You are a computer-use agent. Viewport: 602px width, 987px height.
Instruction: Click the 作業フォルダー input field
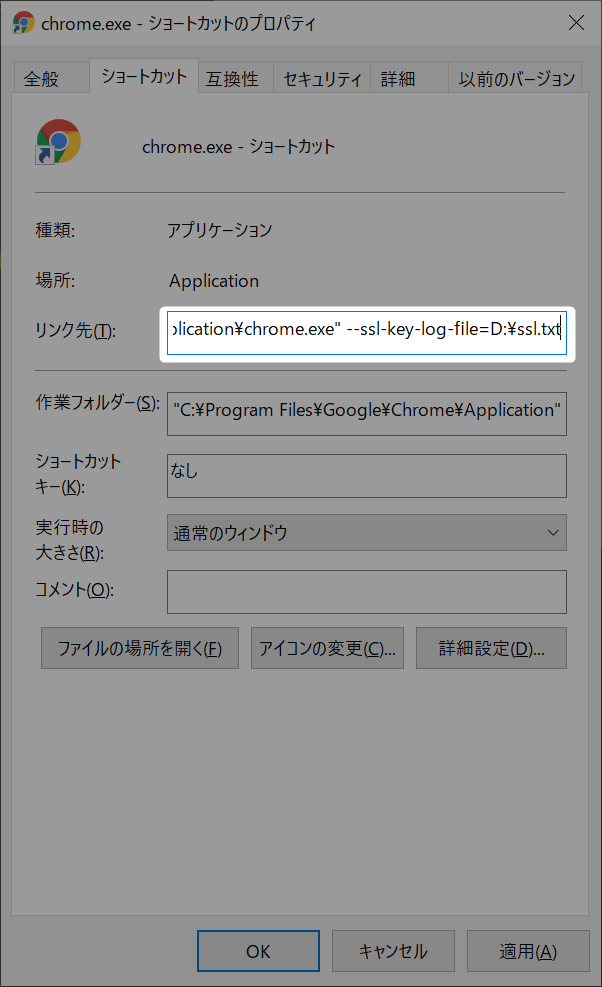tap(366, 414)
